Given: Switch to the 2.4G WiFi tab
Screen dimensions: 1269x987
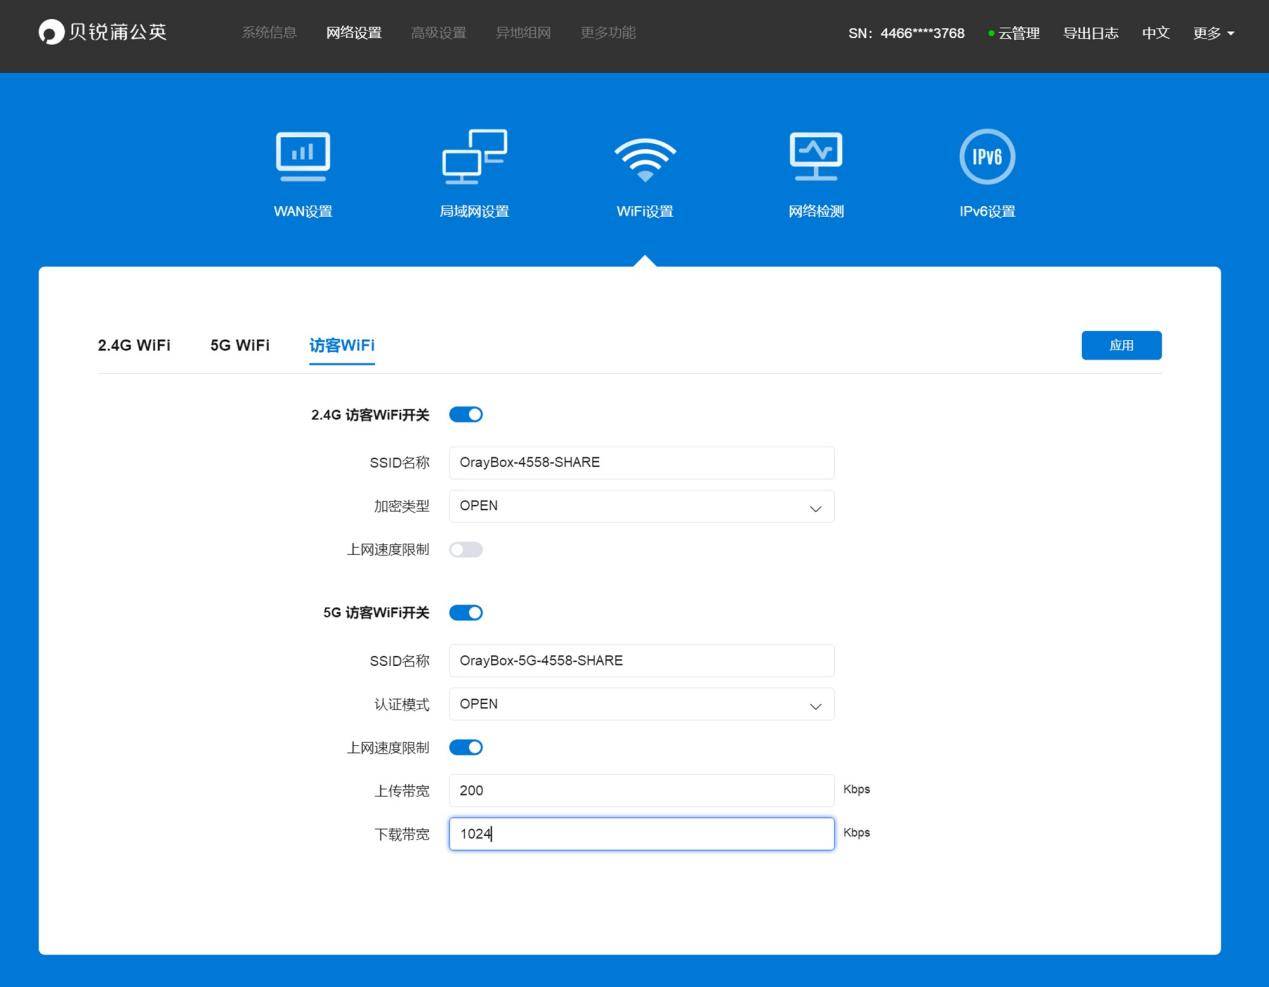Looking at the screenshot, I should click(x=134, y=345).
